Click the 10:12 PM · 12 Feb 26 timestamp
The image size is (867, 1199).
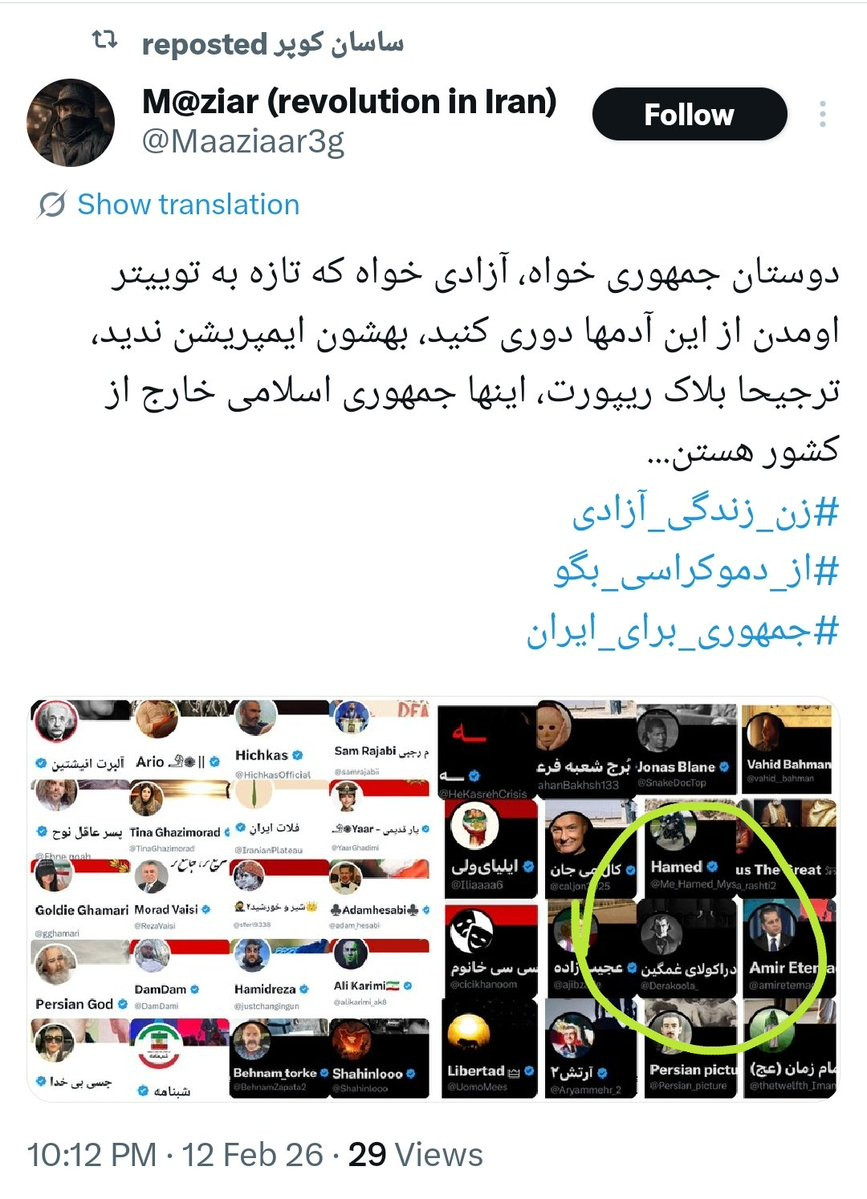pos(175,1155)
